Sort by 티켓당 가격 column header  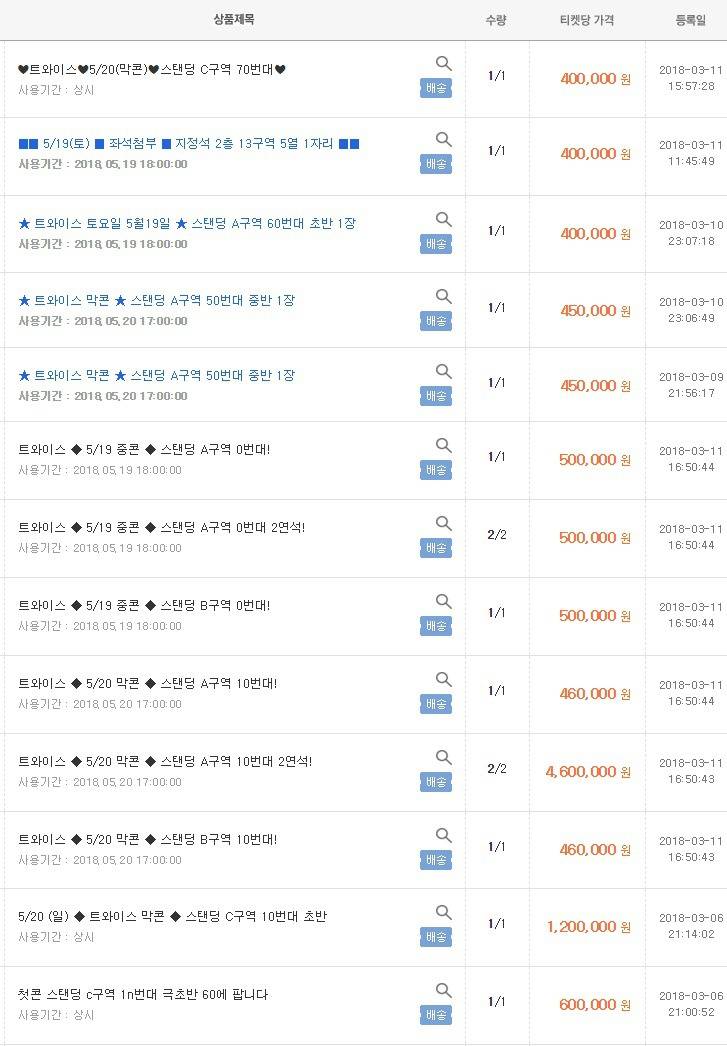coord(587,20)
